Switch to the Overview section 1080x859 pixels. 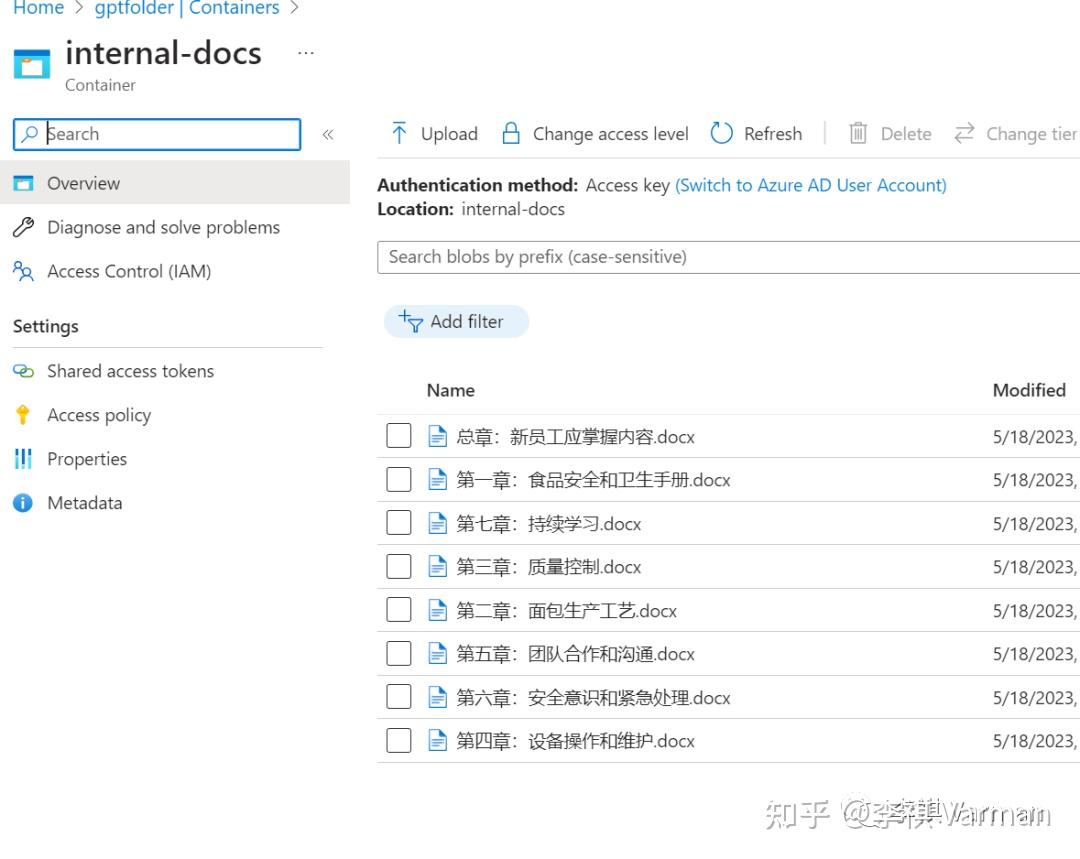pyautogui.click(x=83, y=183)
